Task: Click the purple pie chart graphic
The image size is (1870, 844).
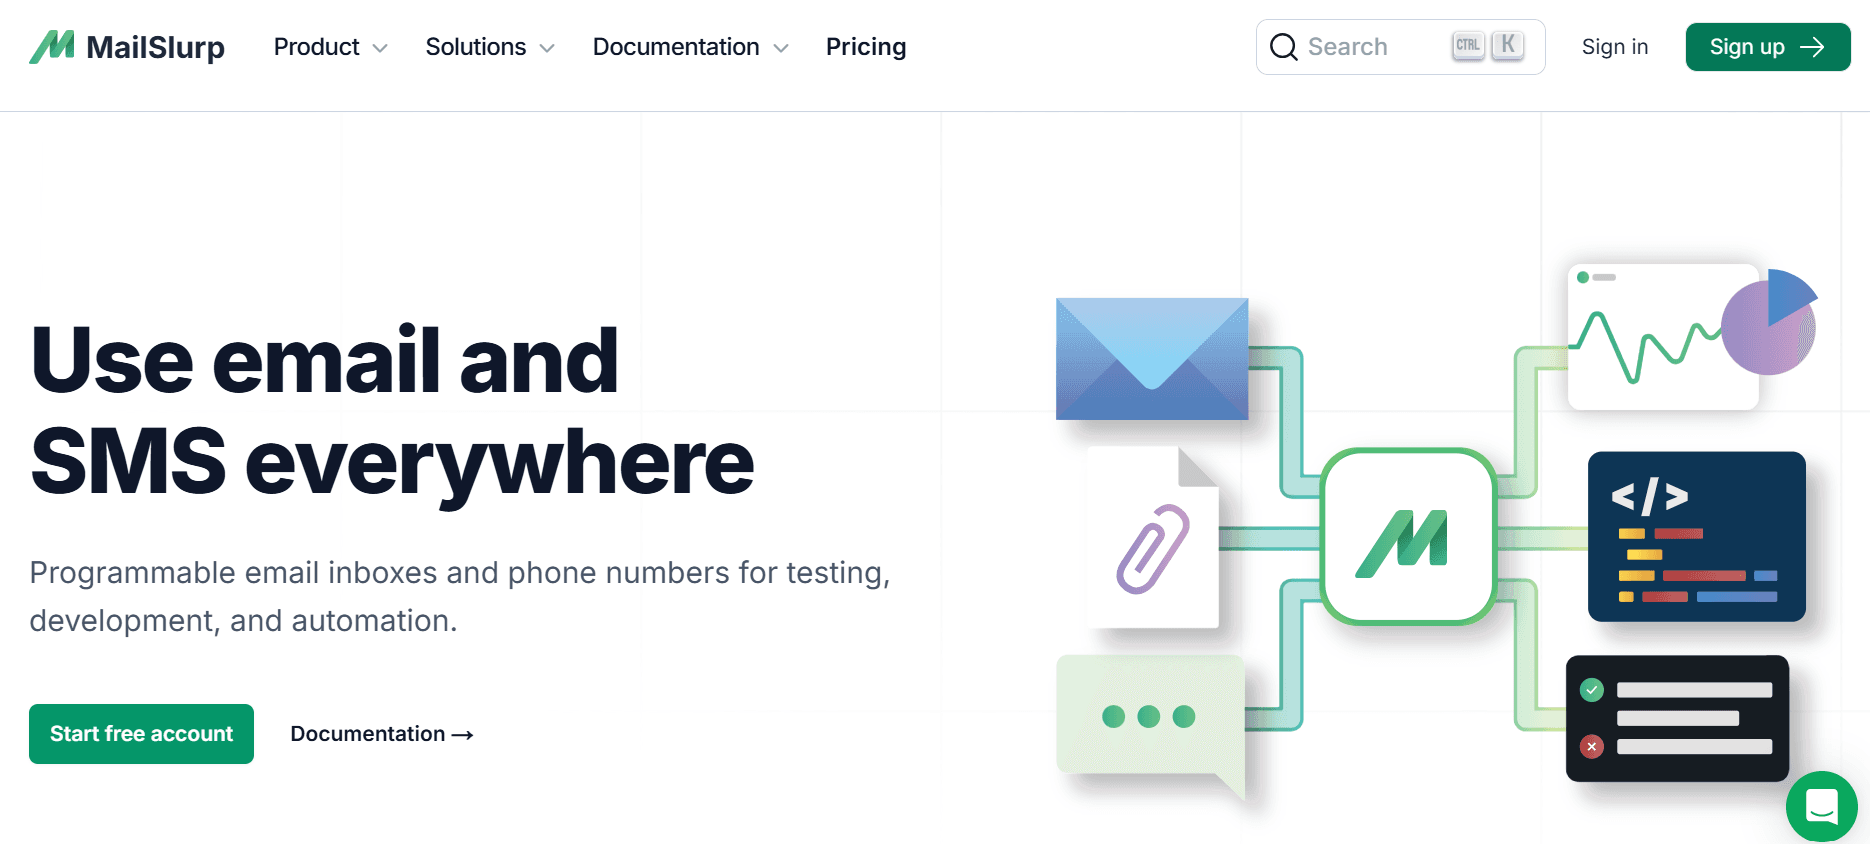Action: coord(1769,322)
